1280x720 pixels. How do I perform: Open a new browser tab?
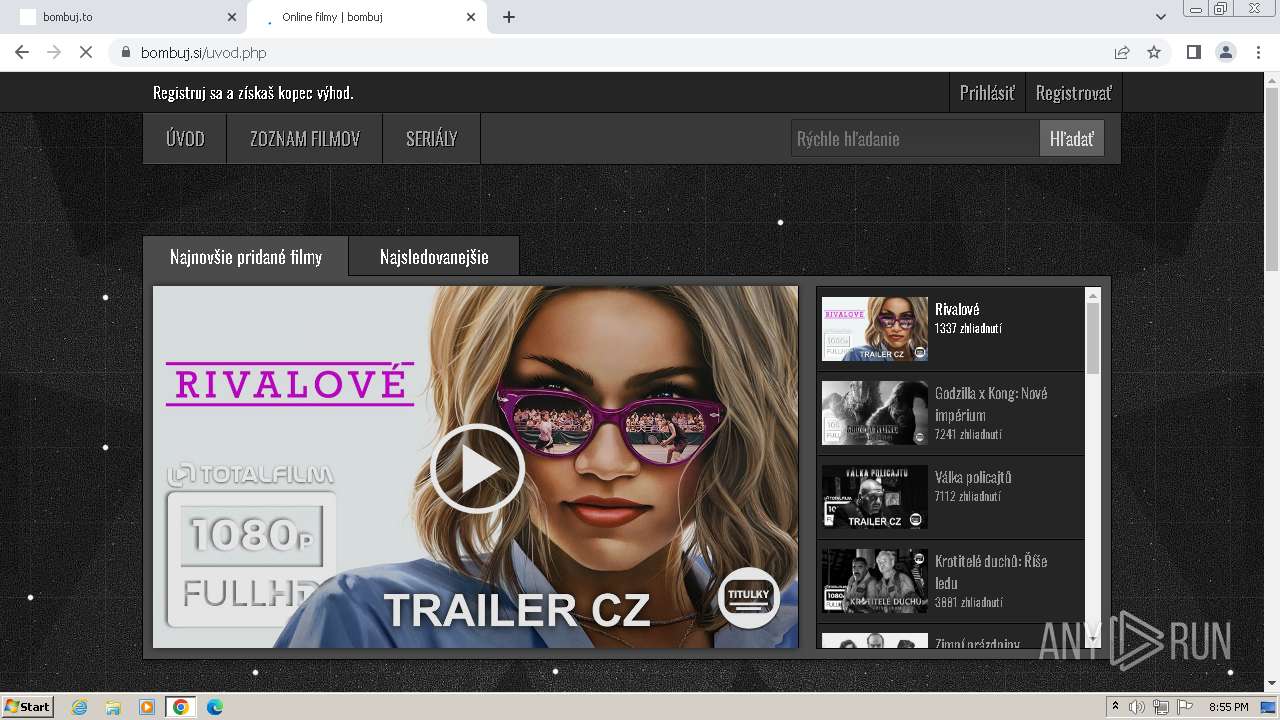click(x=509, y=17)
